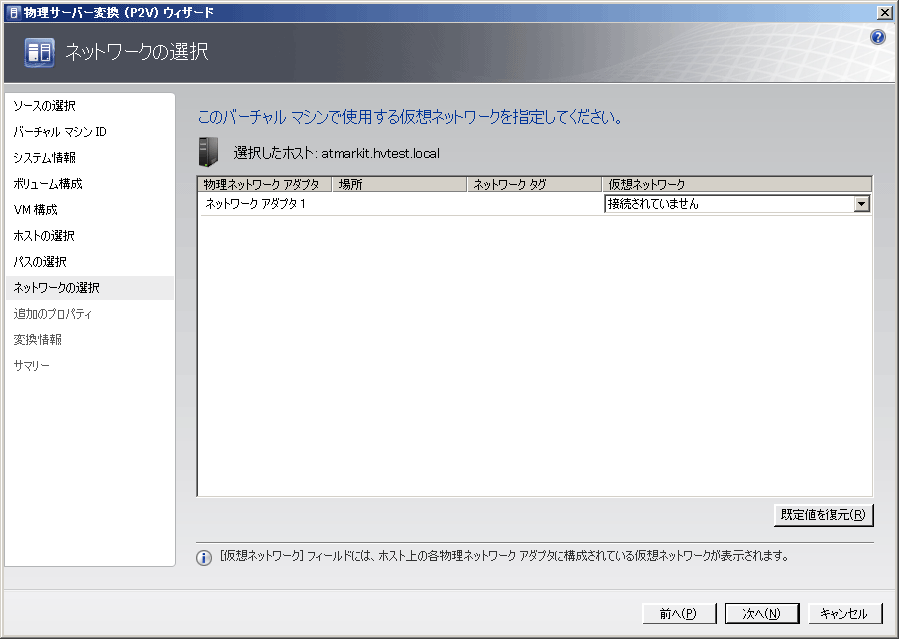Click the 物理ネットワーク アダプタ column header
Screen dimensions: 899x639
tap(265, 184)
